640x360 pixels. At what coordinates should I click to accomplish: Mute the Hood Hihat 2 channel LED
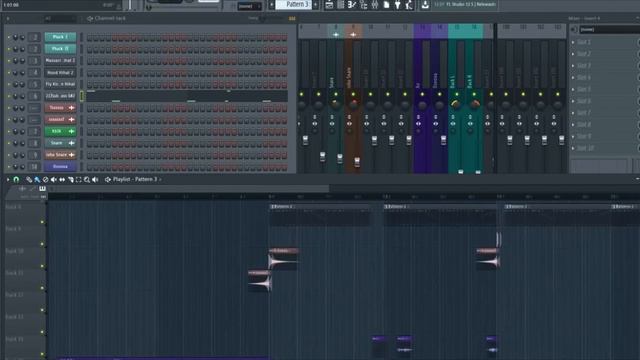click(9, 73)
